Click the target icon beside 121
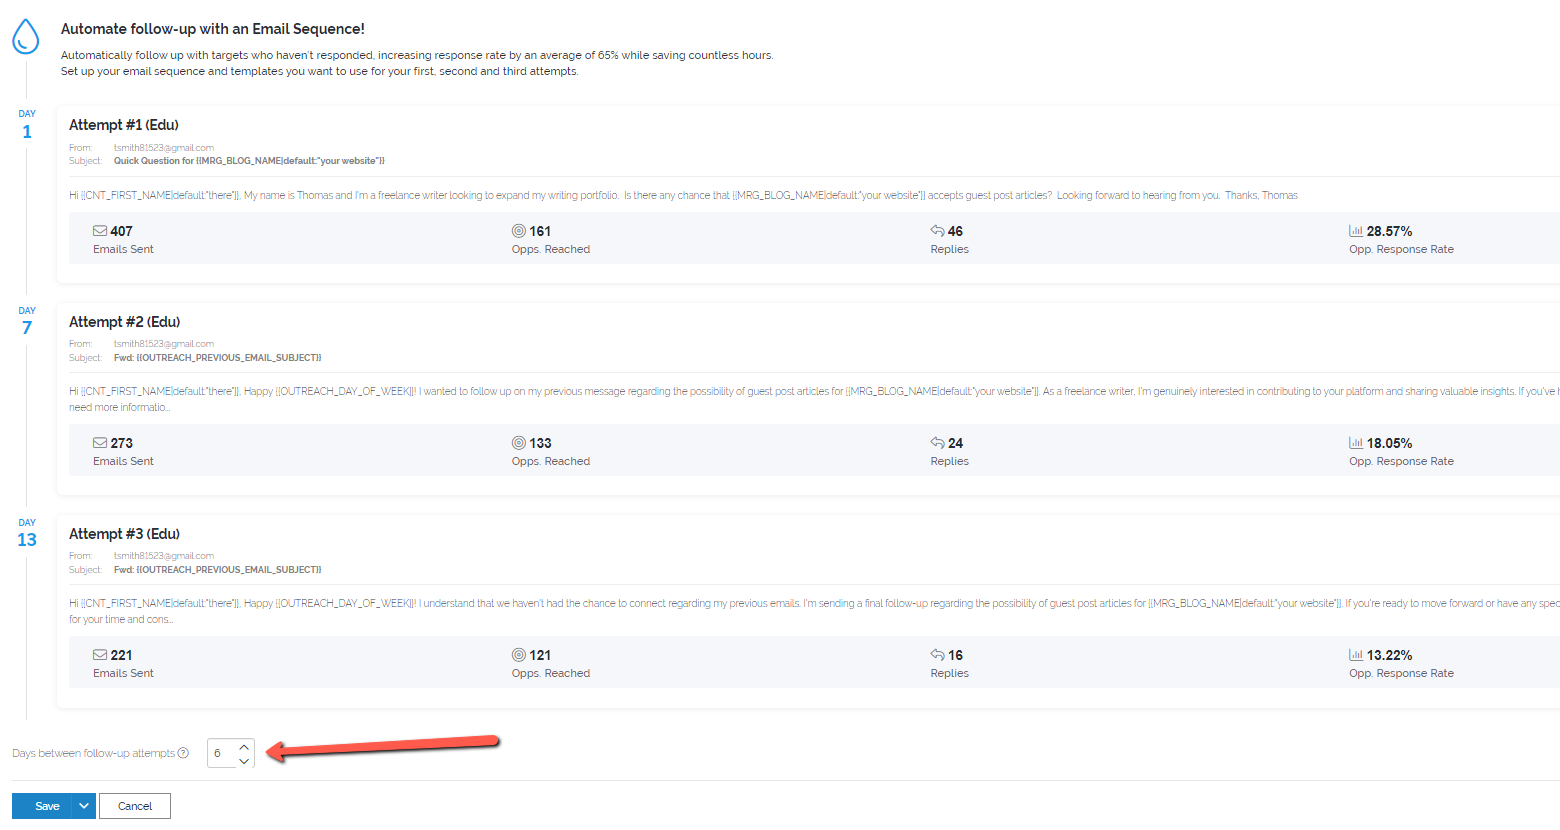This screenshot has height=830, width=1560. pyautogui.click(x=519, y=655)
